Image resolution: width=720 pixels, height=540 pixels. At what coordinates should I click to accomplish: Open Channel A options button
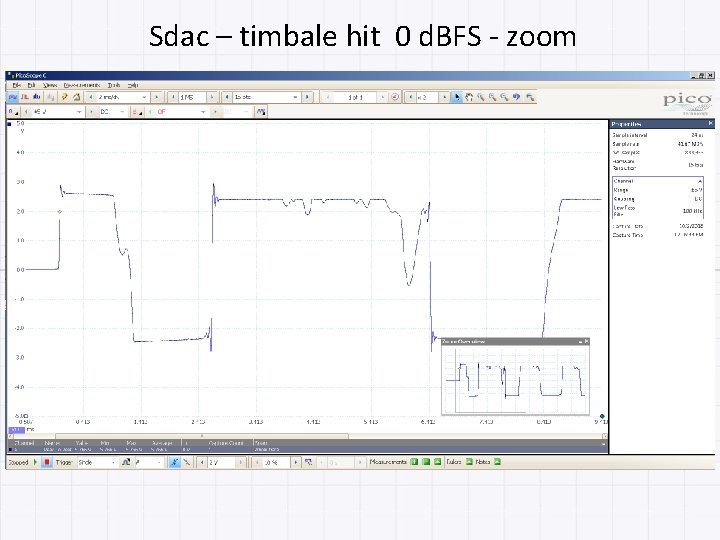(13, 112)
